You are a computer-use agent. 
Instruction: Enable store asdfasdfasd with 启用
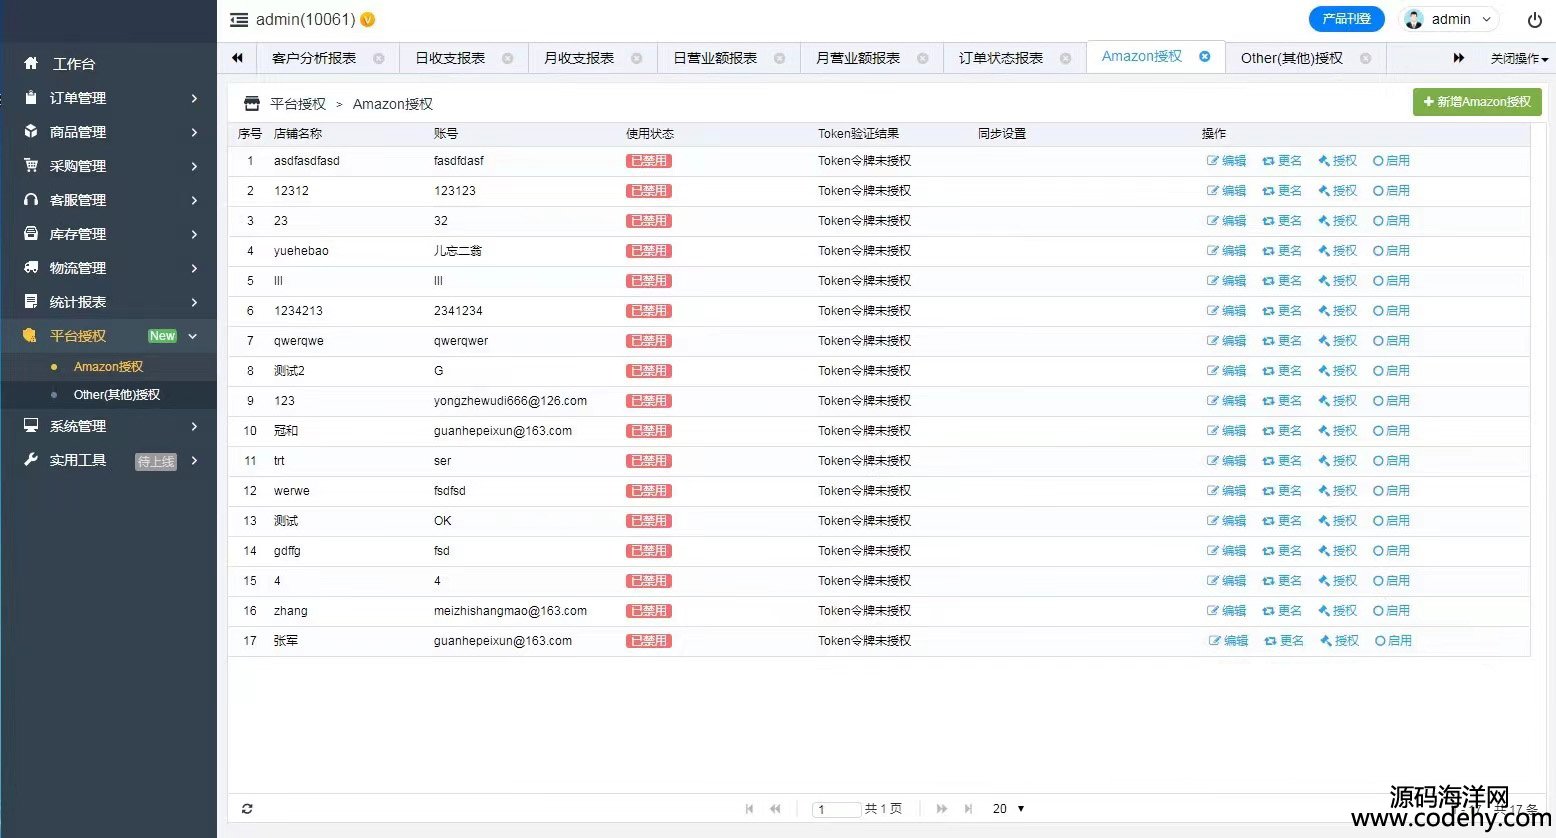(1391, 161)
